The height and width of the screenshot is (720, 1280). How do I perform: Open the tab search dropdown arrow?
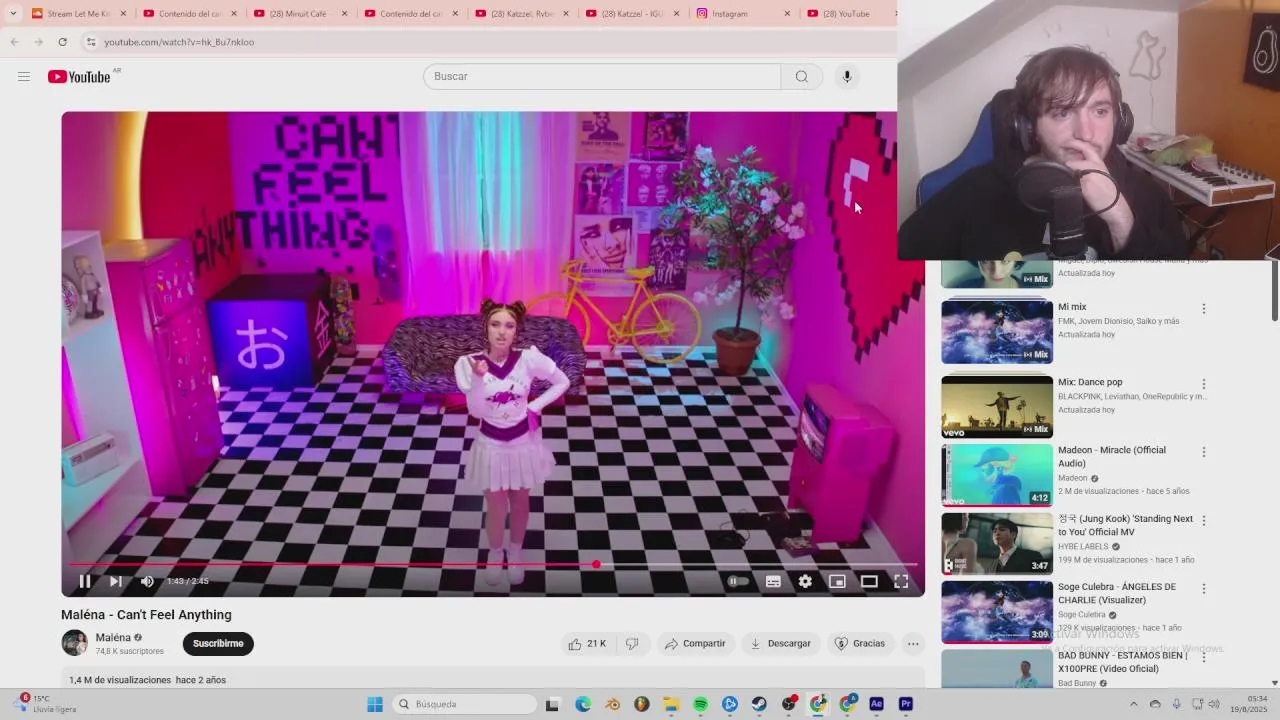point(13,14)
